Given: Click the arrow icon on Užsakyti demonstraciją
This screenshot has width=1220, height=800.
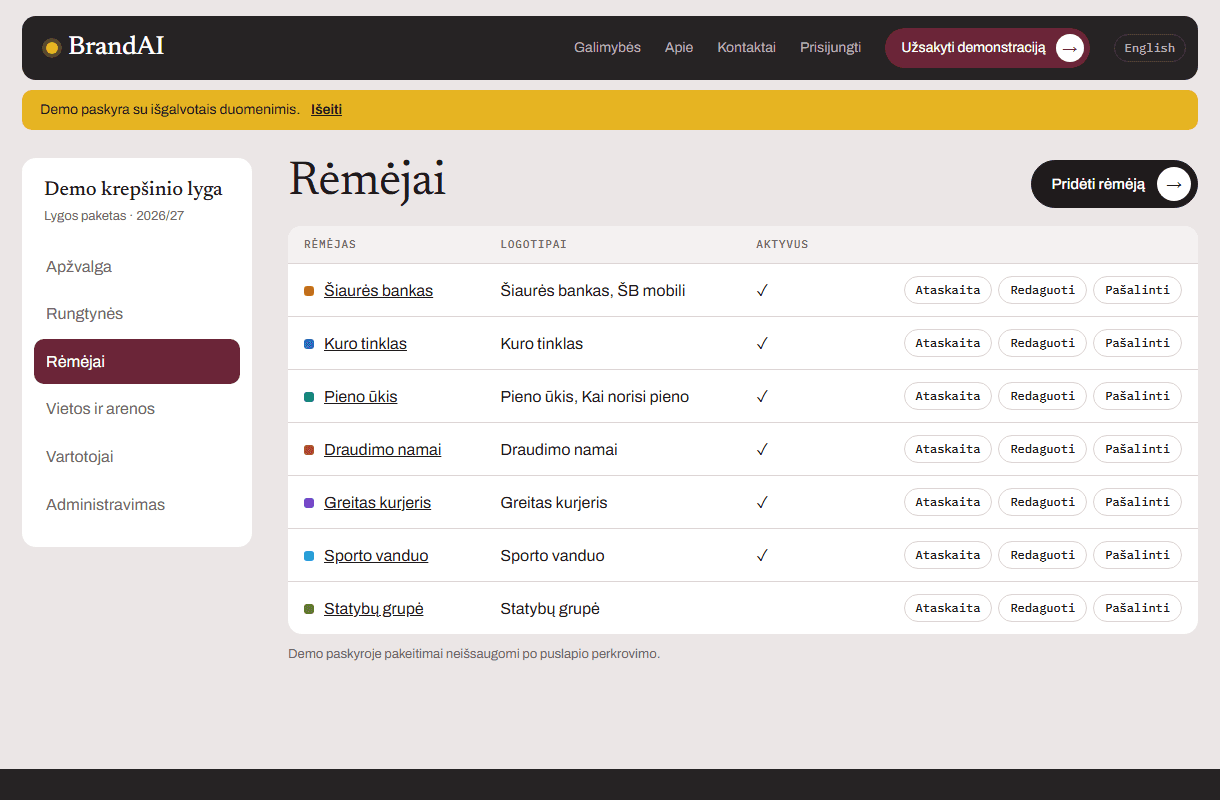Looking at the screenshot, I should pyautogui.click(x=1070, y=48).
